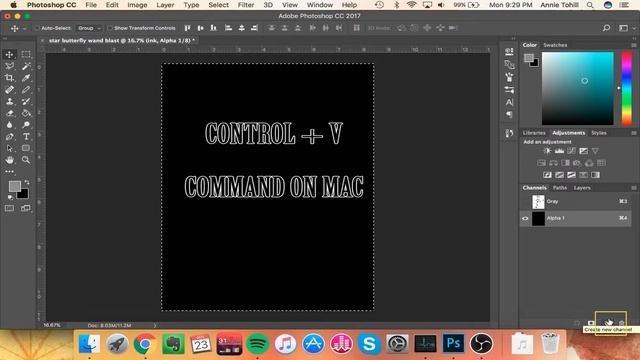Select the Horizontal Type tool
This screenshot has width=640, height=360.
26,136
